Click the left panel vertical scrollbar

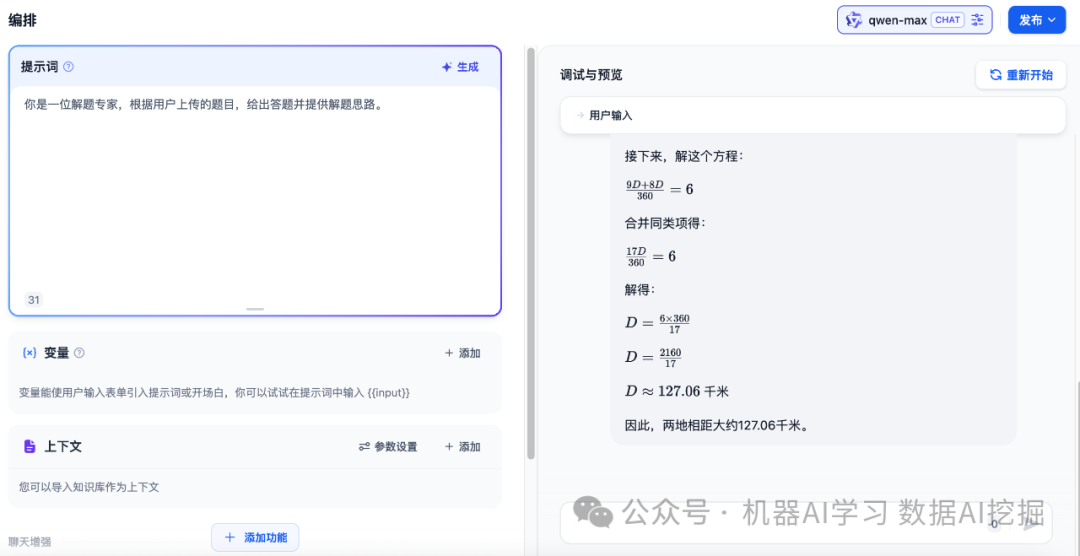tap(531, 250)
